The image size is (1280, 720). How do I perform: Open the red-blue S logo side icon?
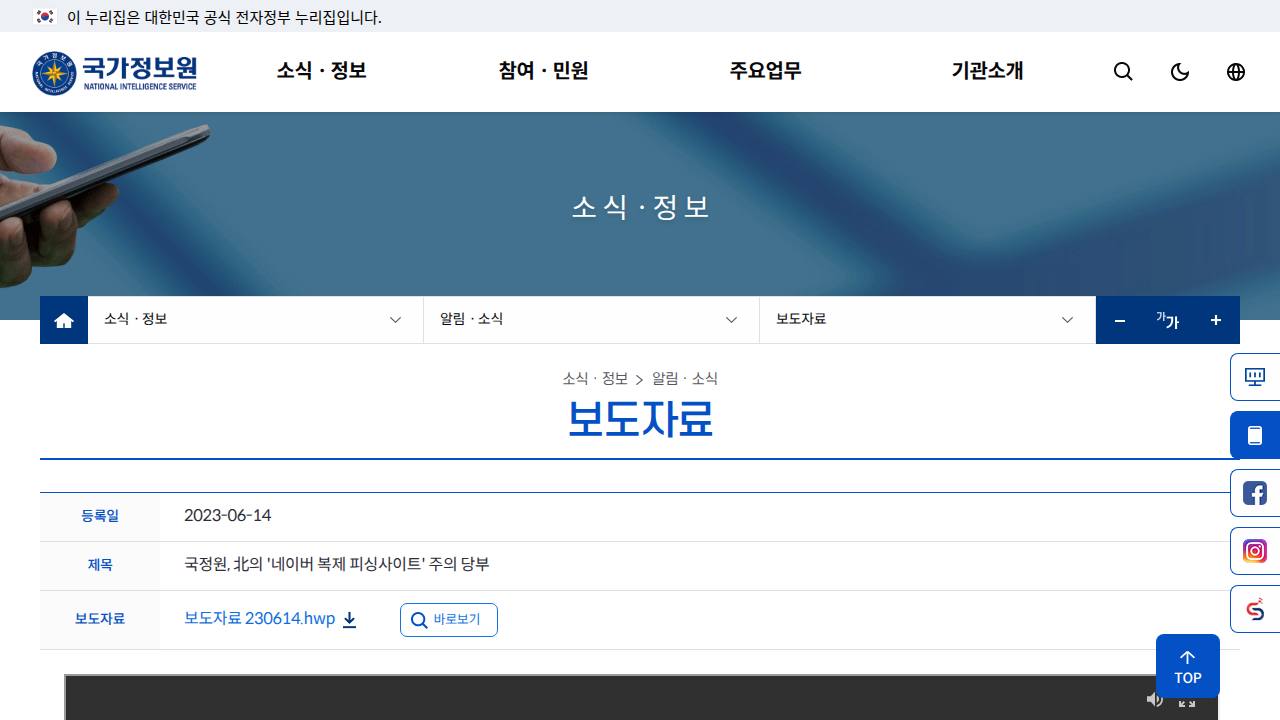[x=1255, y=609]
